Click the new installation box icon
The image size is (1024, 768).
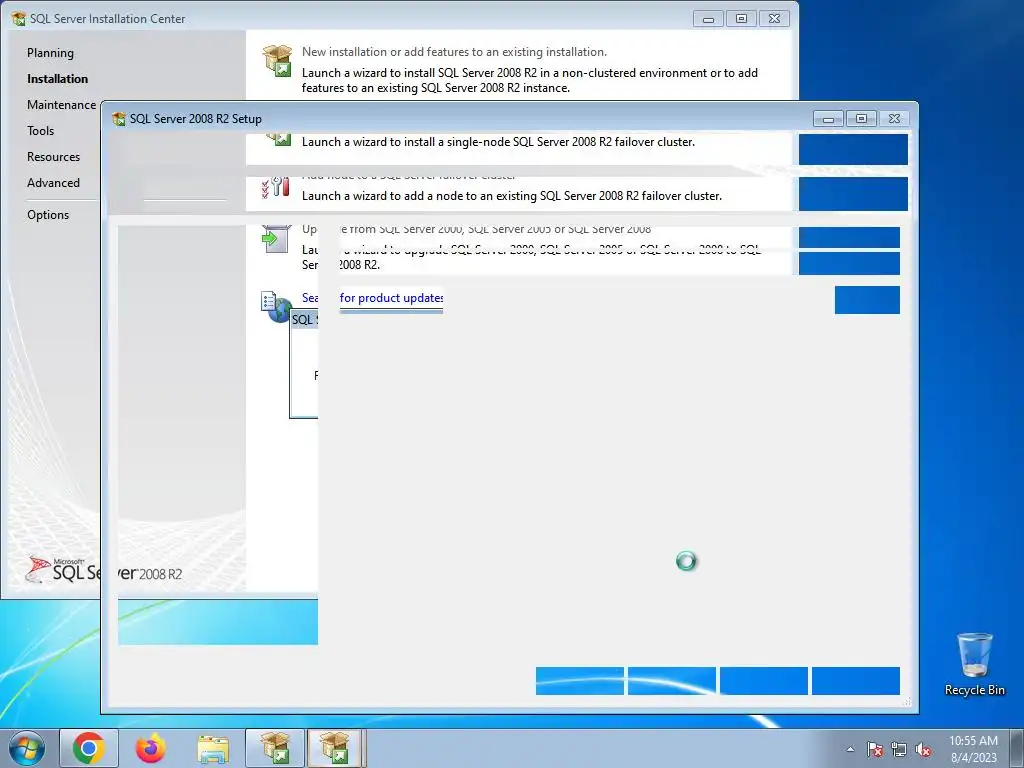tap(277, 61)
